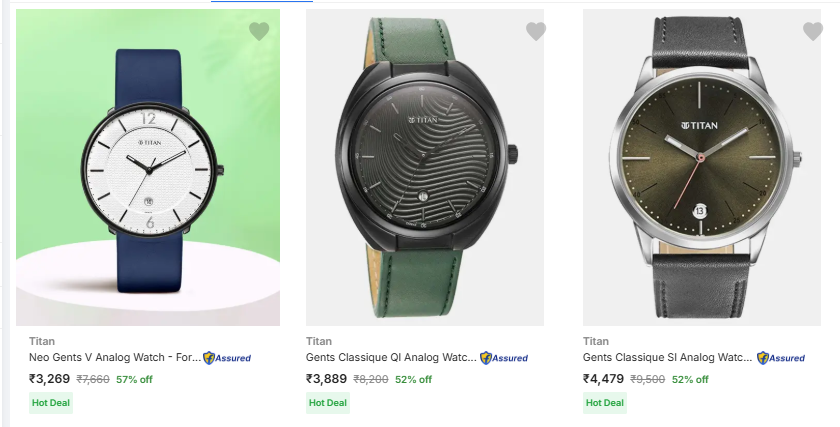Open the black strap Titan watch image
This screenshot has height=427, width=840.
click(x=701, y=170)
